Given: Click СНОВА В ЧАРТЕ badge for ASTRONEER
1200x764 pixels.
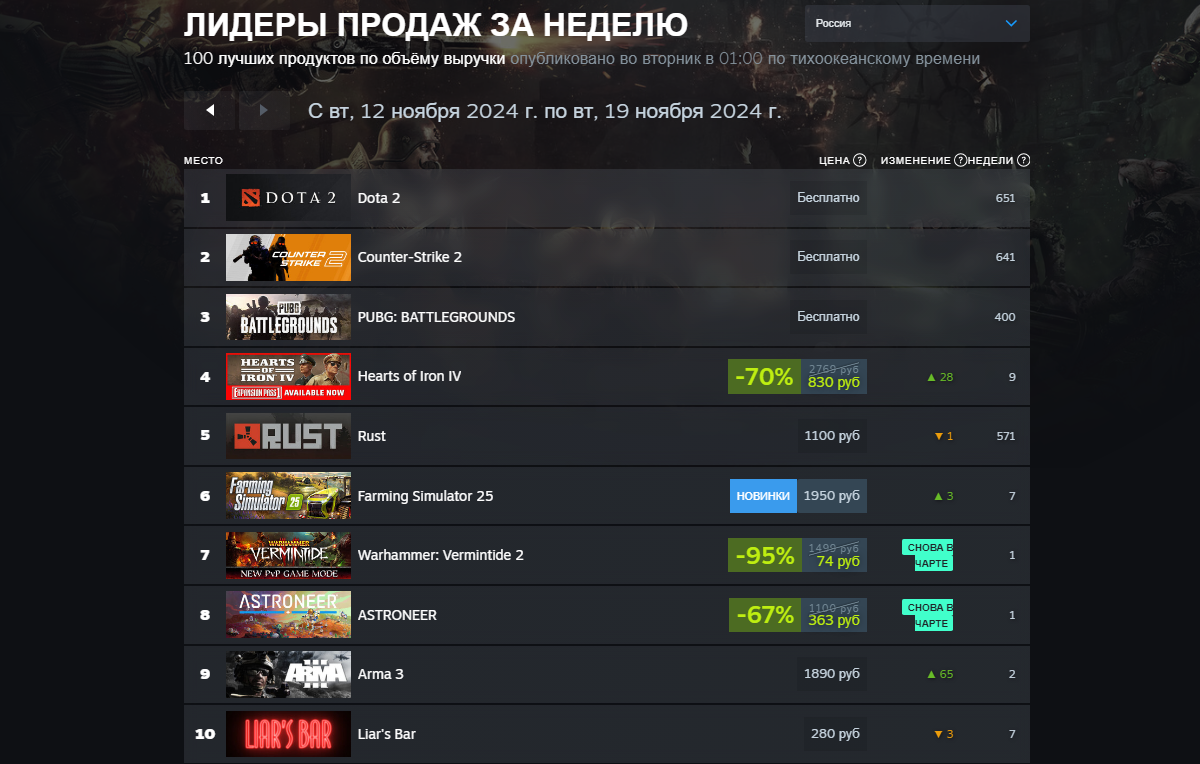Looking at the screenshot, I should (x=928, y=615).
